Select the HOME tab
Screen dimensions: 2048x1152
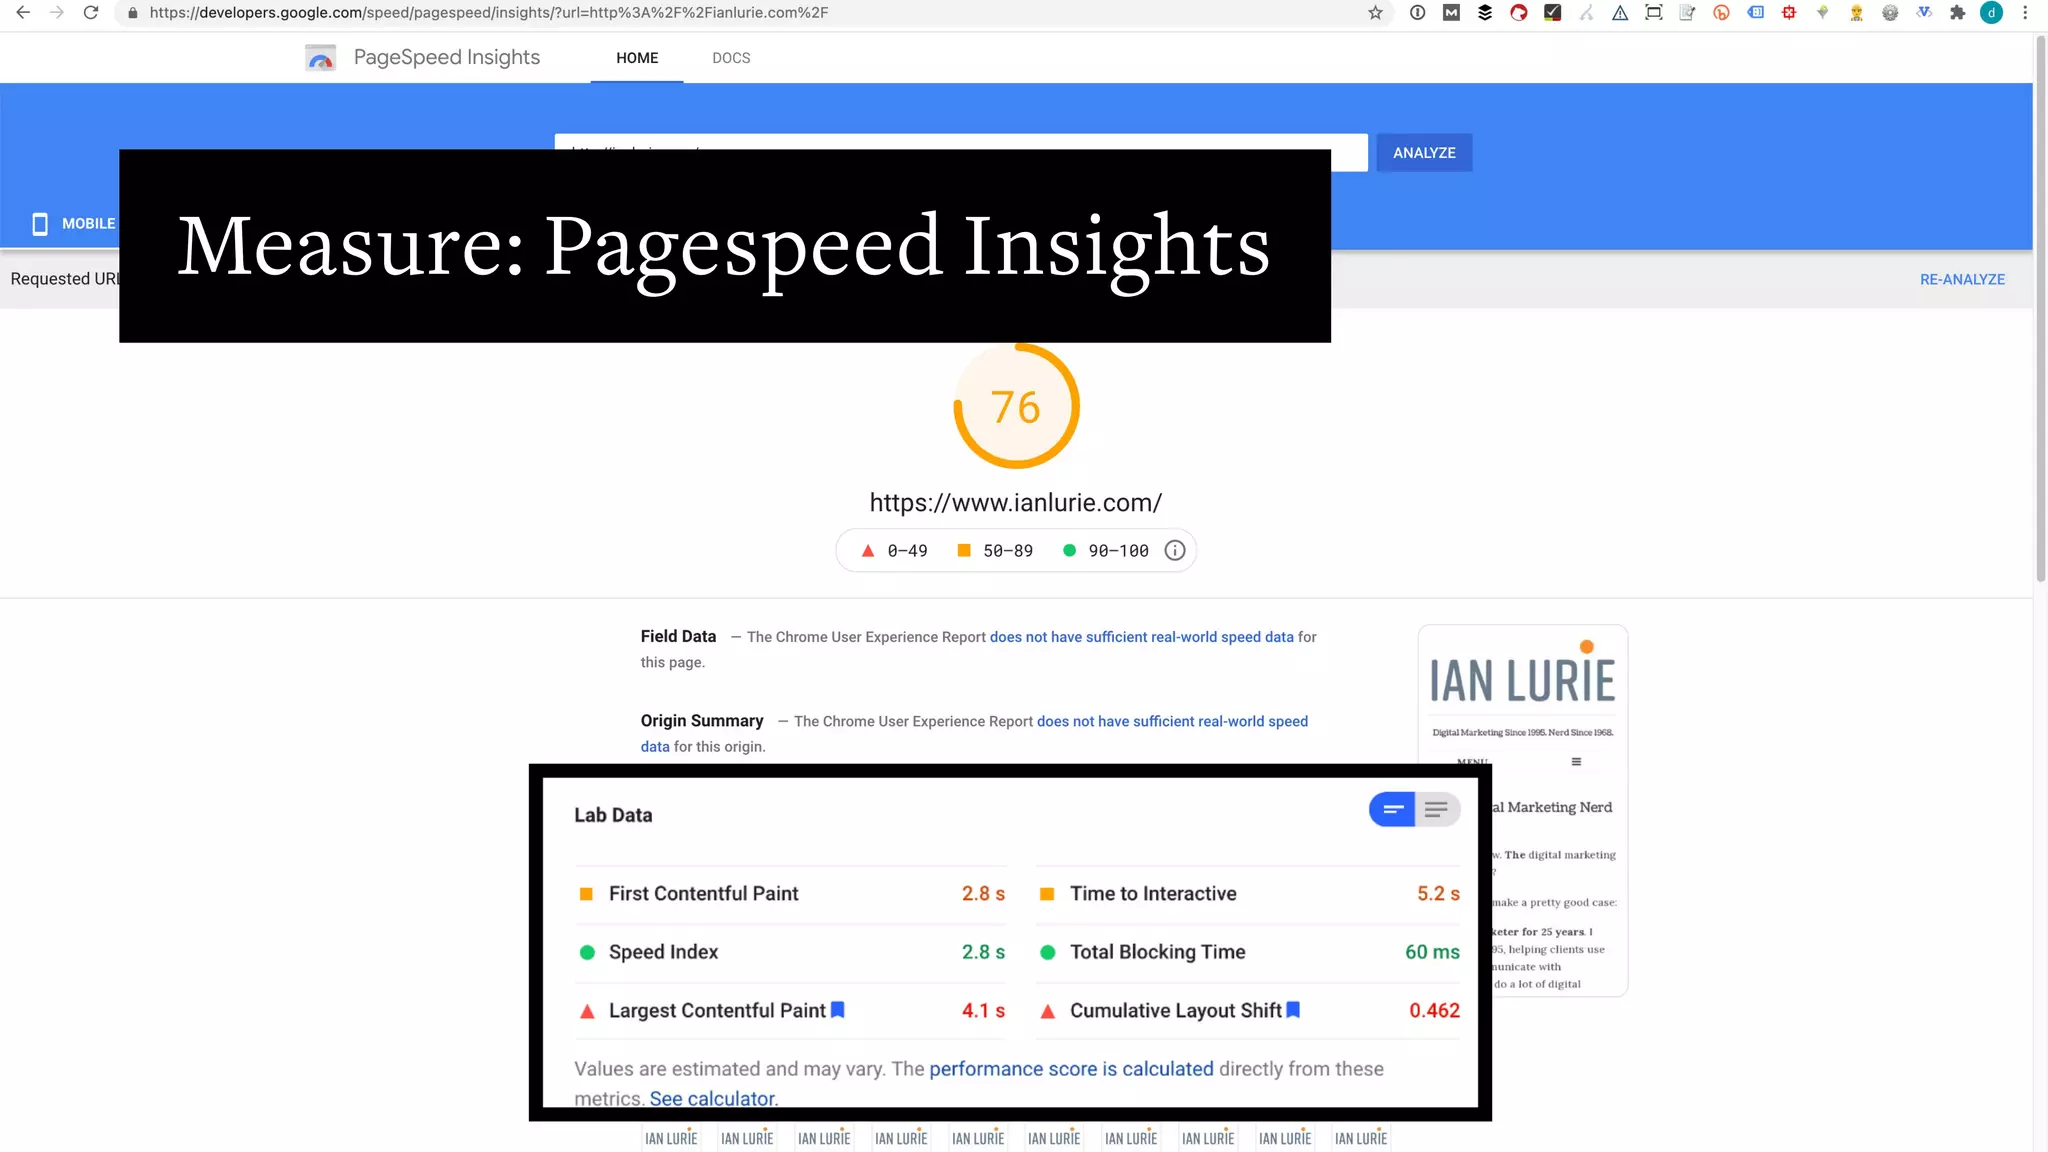click(x=637, y=58)
